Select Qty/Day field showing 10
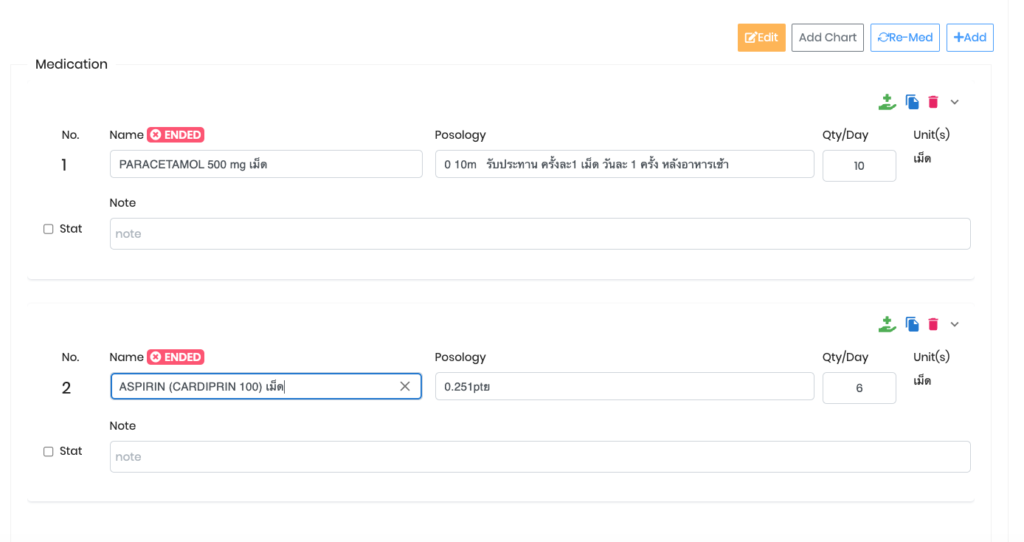Screen dimensions: 1024x542 click(x=858, y=166)
